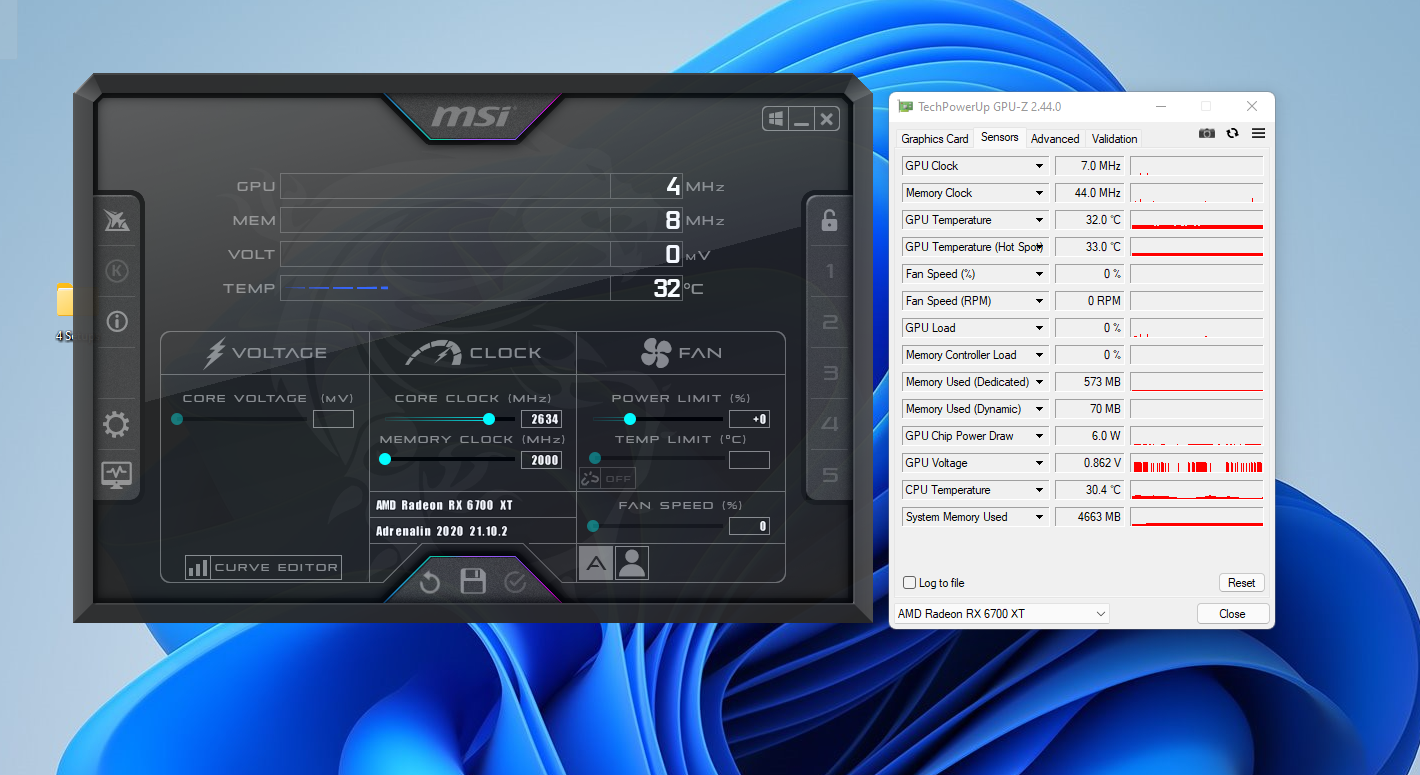Image resolution: width=1420 pixels, height=775 pixels.
Task: Expand GPU Clock sensor dropdown
Action: tap(1039, 166)
